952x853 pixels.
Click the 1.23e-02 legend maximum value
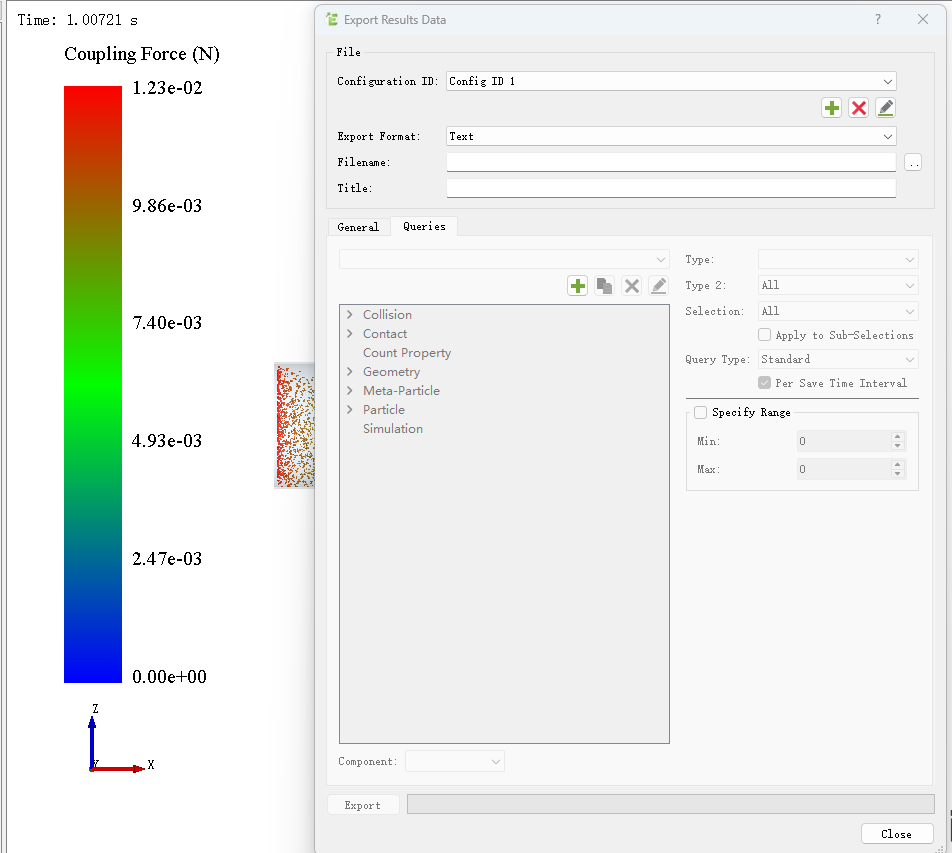167,88
